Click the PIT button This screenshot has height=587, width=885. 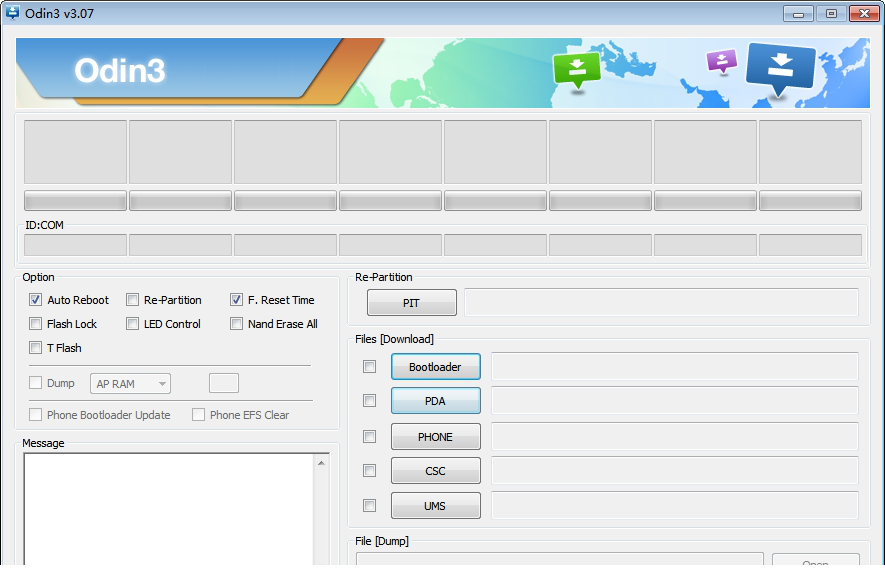pos(411,303)
